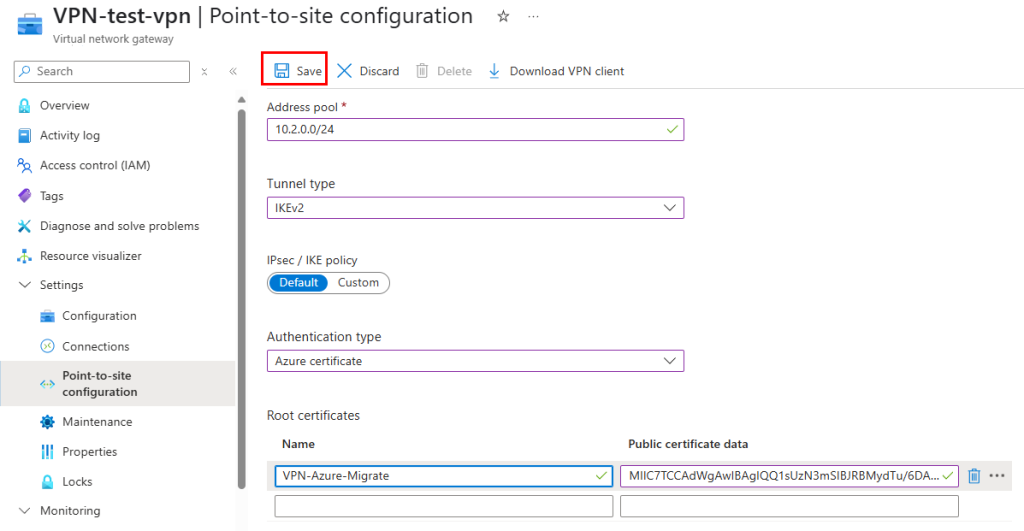Open the Tunnel type dropdown
Image resolution: width=1024 pixels, height=531 pixels.
tap(475, 208)
